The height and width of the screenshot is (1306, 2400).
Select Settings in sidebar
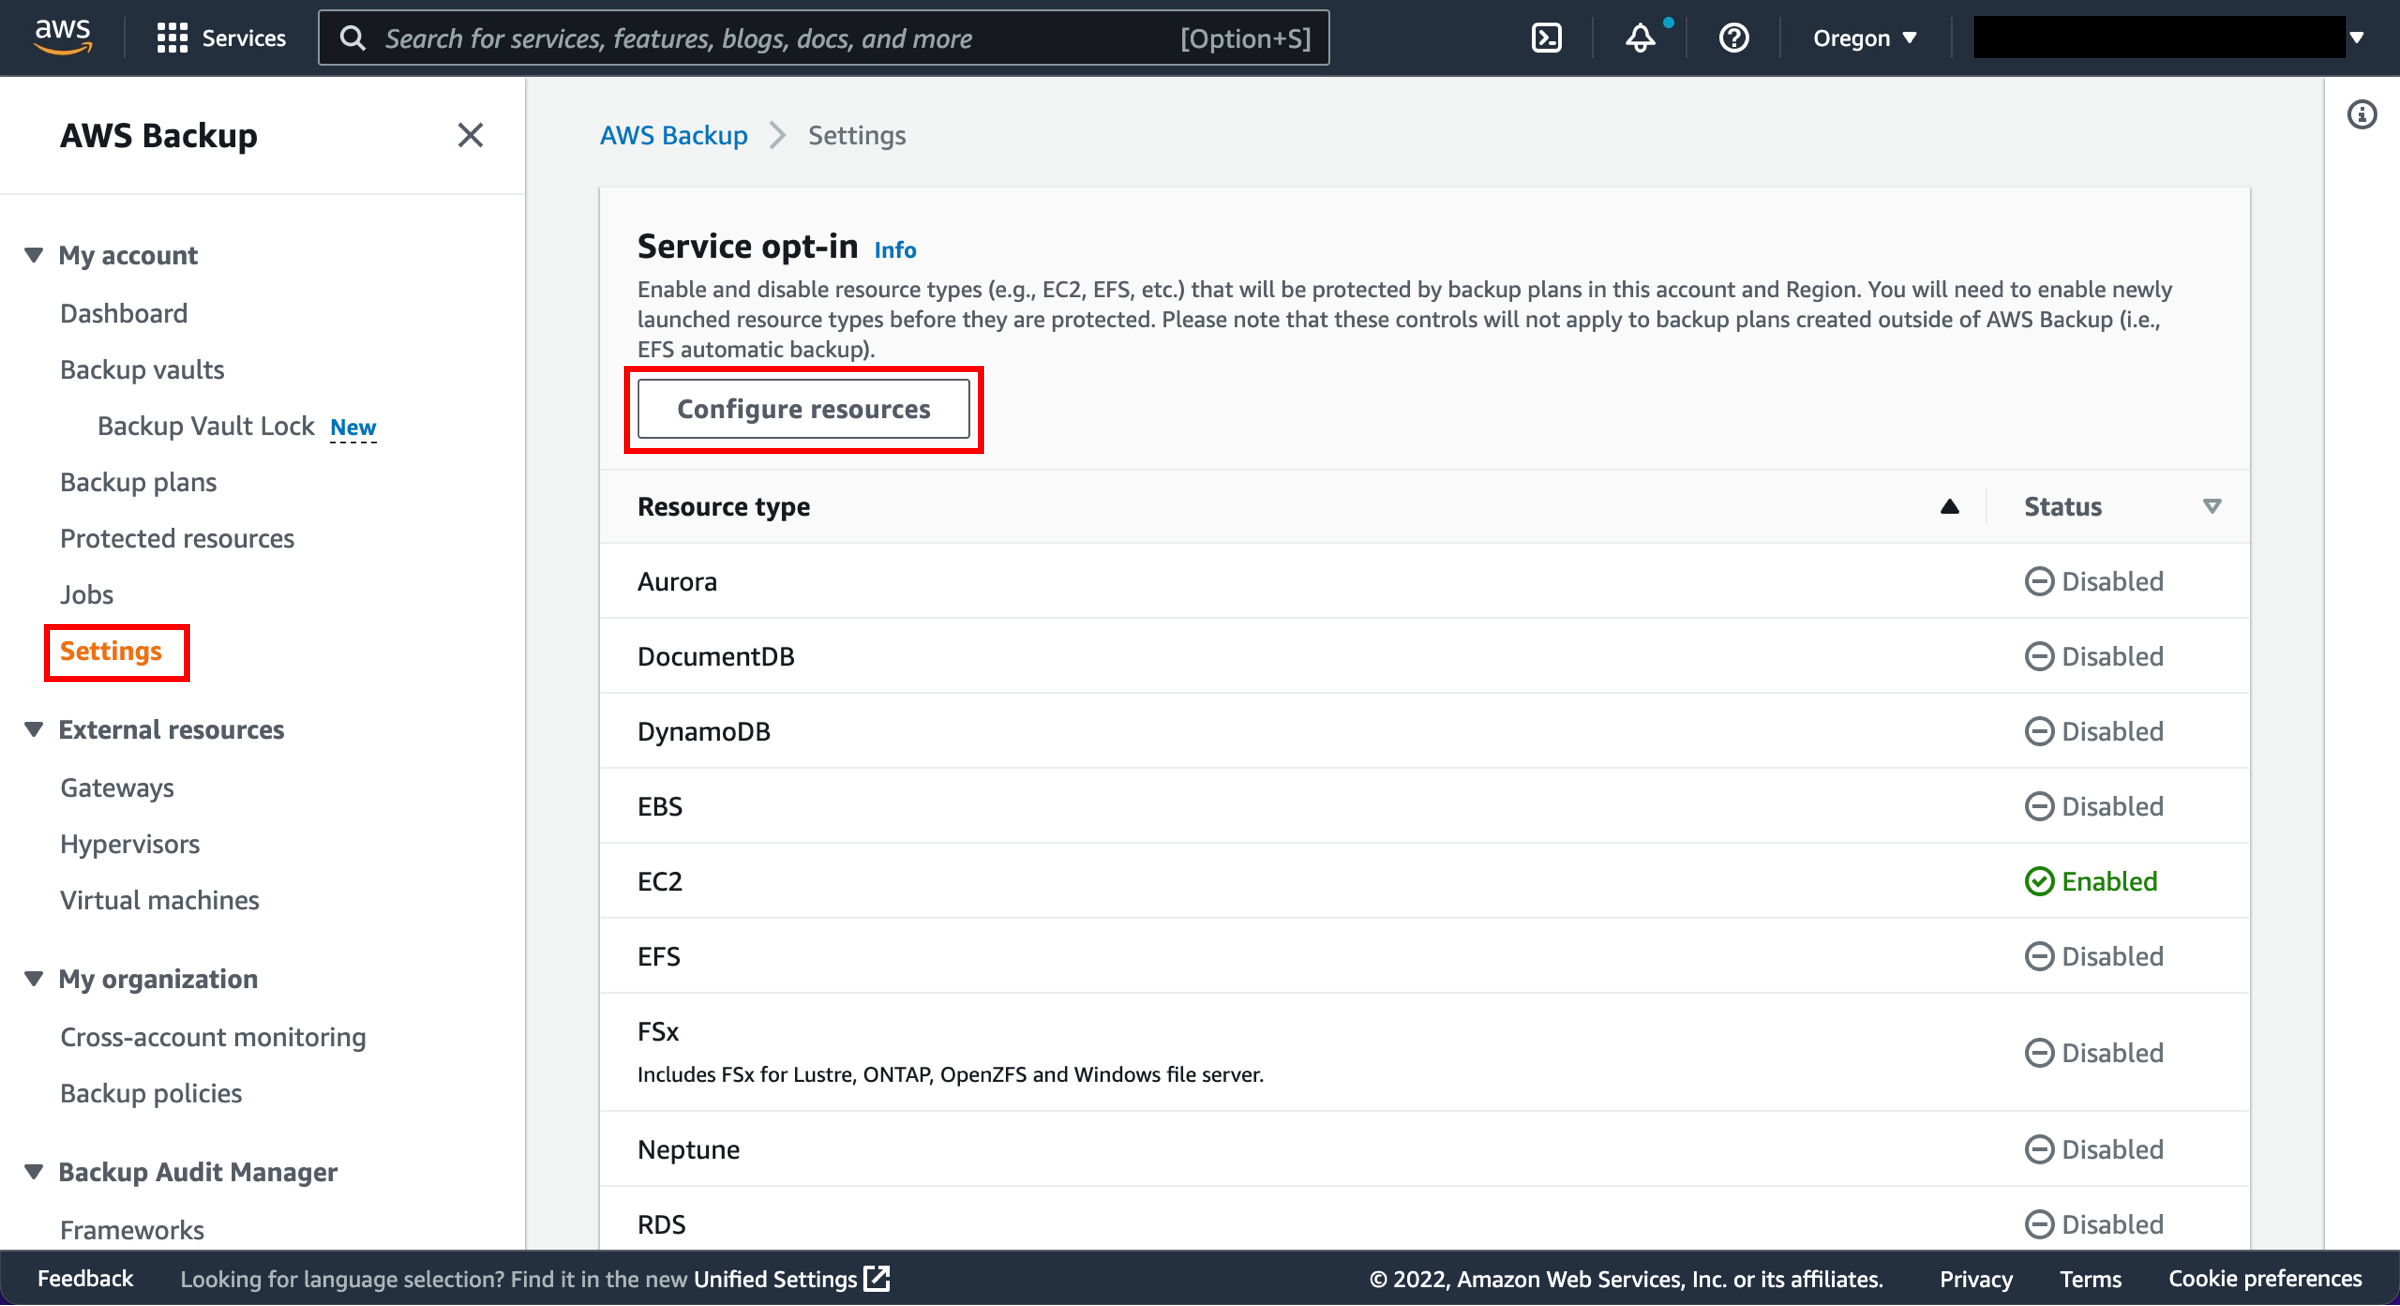(x=111, y=651)
